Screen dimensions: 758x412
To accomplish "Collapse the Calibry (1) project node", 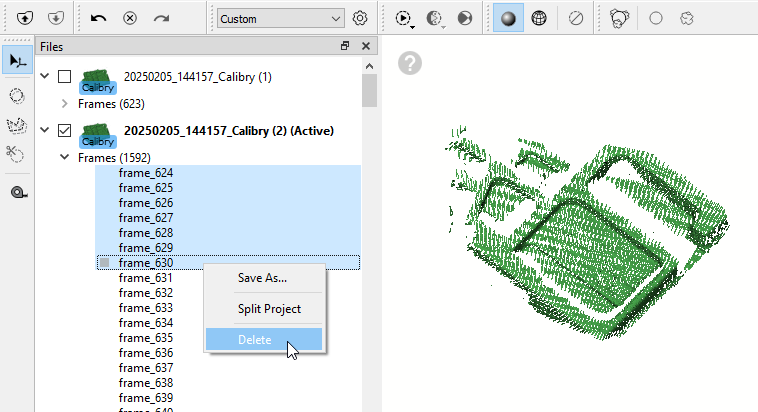I will click(x=44, y=76).
